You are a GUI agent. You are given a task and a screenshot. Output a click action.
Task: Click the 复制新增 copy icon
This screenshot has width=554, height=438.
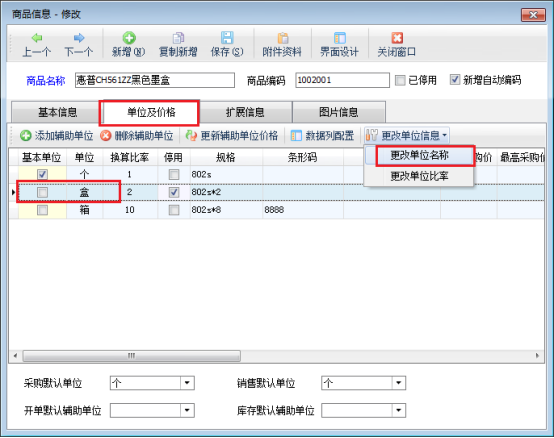pos(178,38)
